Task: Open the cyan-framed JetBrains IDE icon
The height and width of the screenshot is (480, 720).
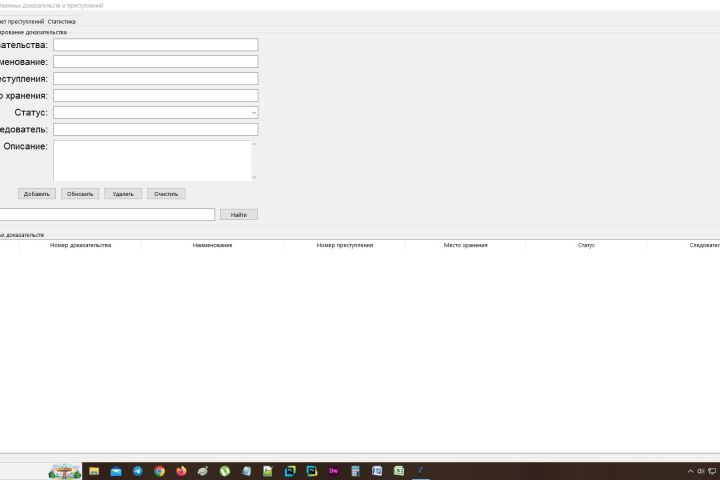Action: 290,471
